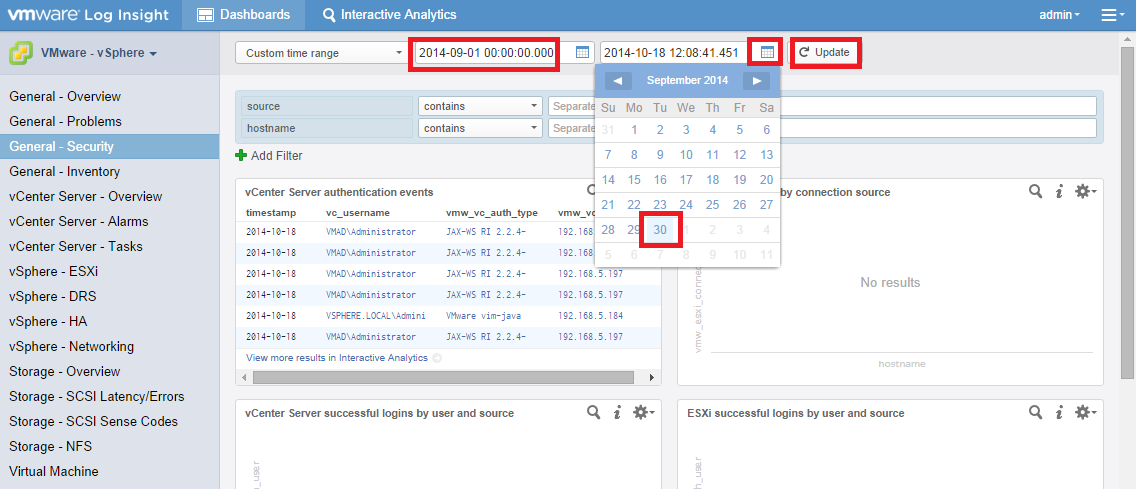Click the vc_username column header
Viewport: 1136px width, 489px height.
point(358,213)
